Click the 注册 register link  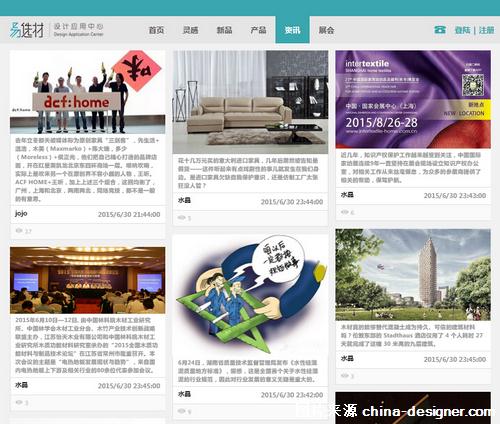pyautogui.click(x=486, y=30)
